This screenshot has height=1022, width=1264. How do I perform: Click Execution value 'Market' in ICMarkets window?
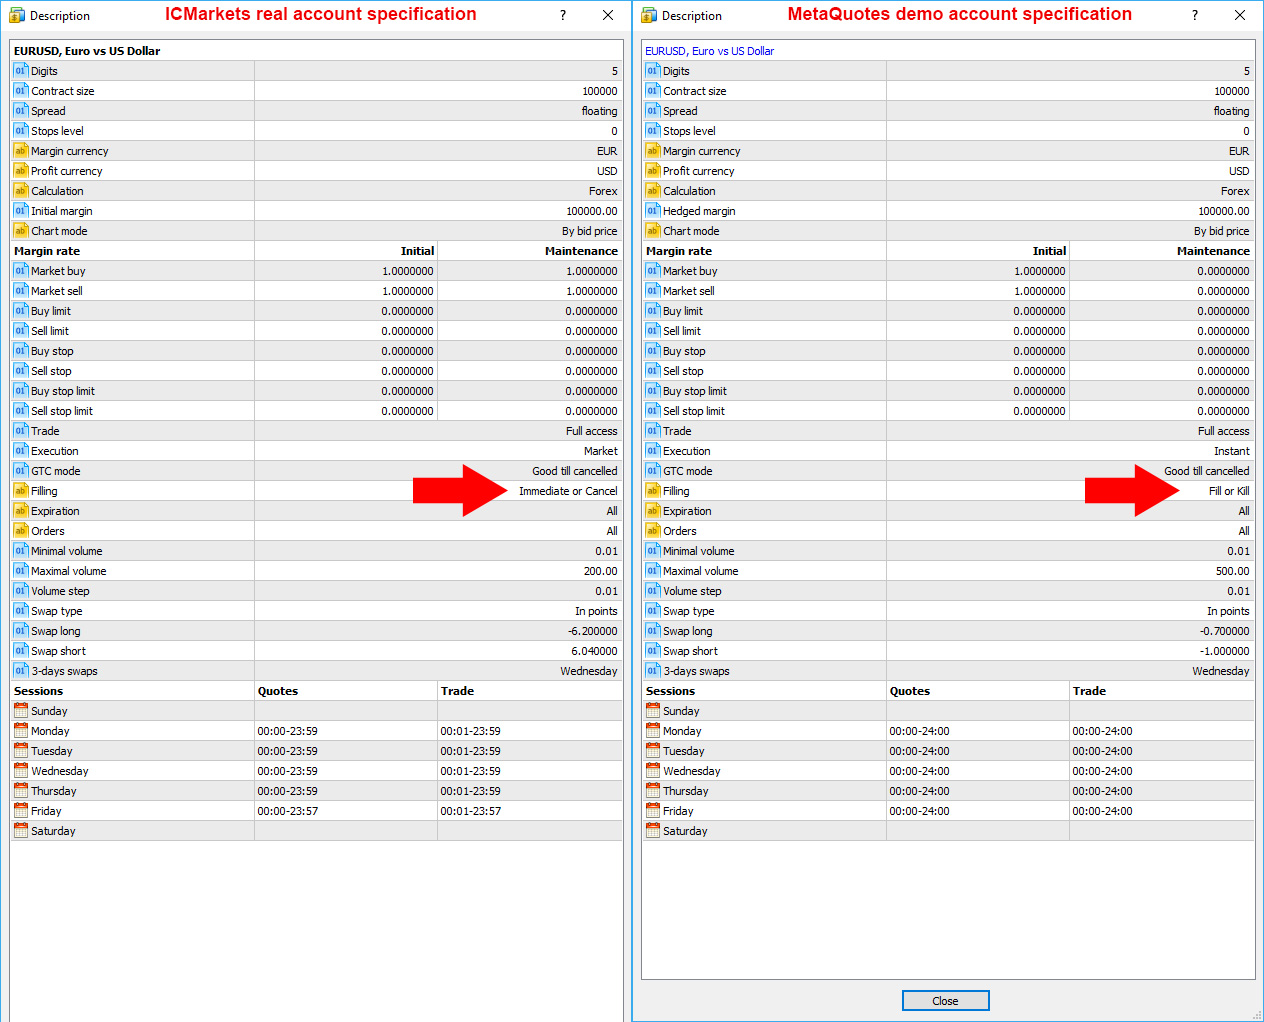601,451
